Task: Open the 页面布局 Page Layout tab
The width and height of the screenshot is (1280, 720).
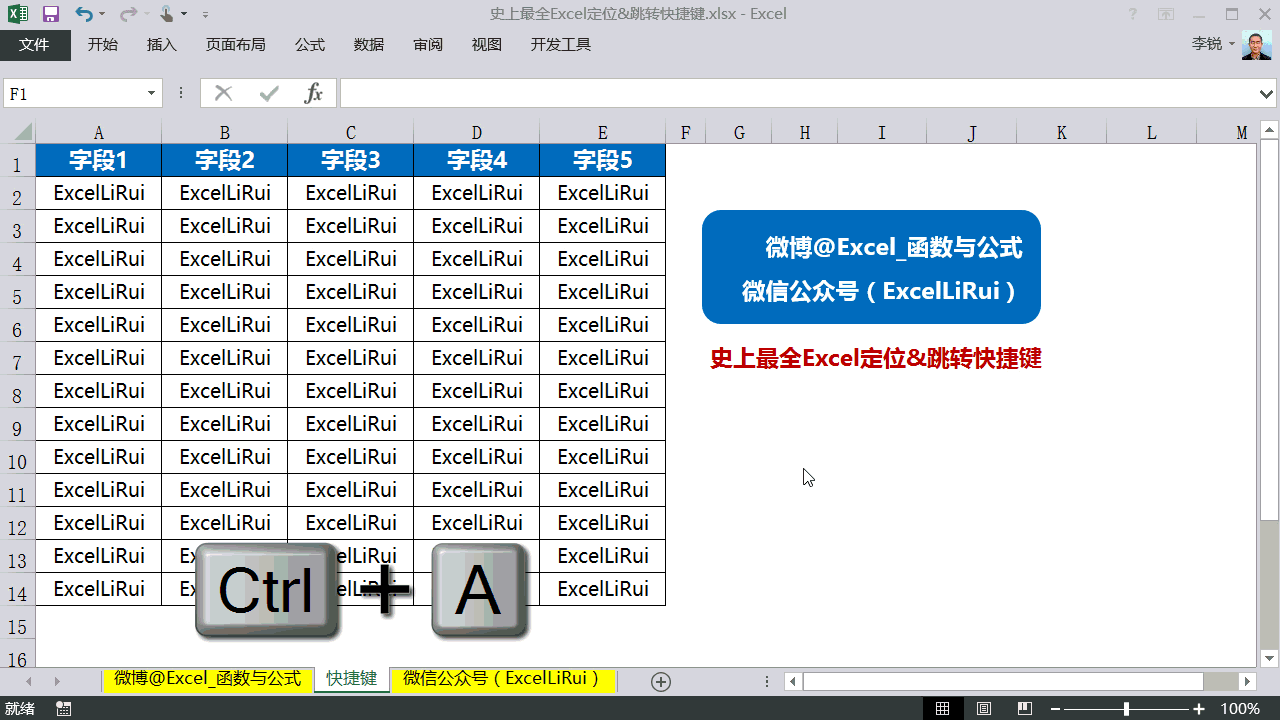Action: [x=236, y=45]
